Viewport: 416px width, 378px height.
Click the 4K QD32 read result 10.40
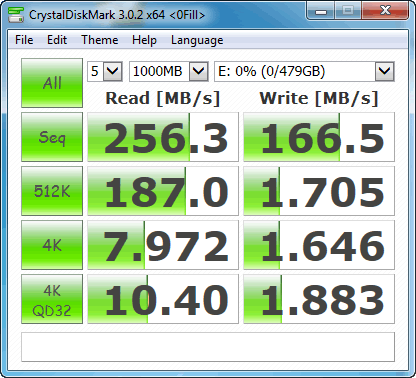(163, 299)
